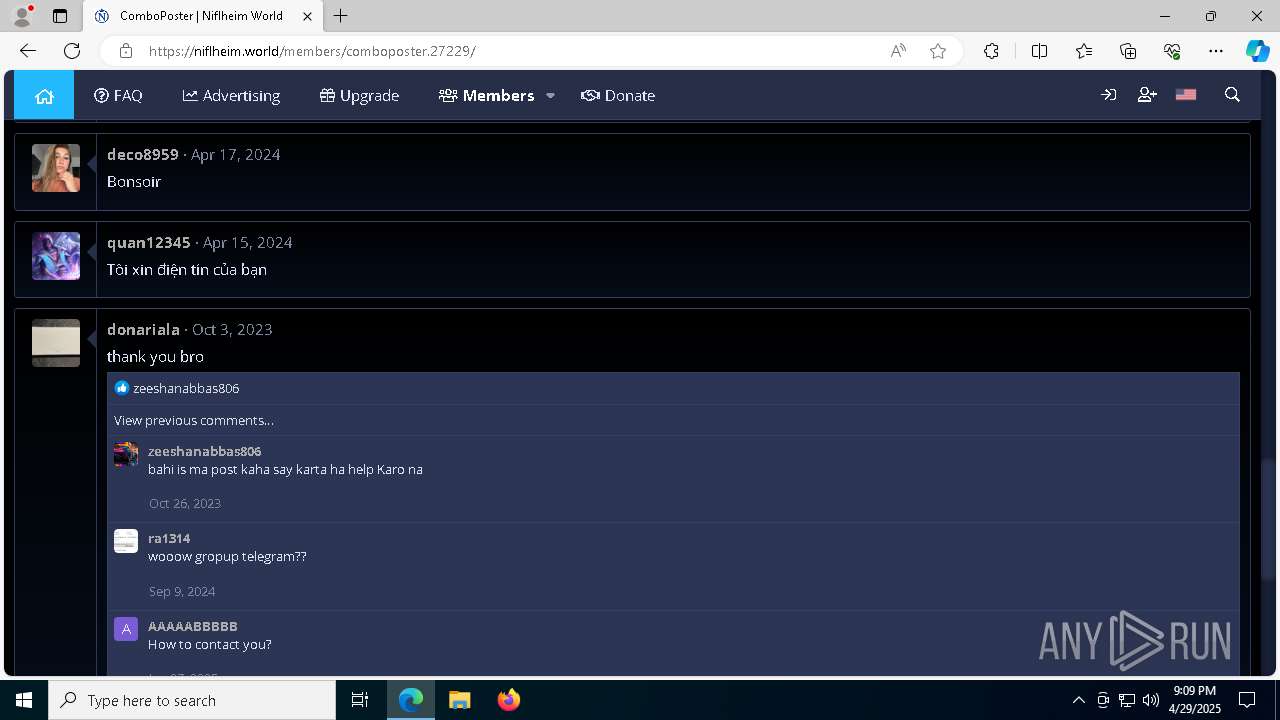Open Browser essentials icon
1280x720 pixels.
coord(1172,51)
